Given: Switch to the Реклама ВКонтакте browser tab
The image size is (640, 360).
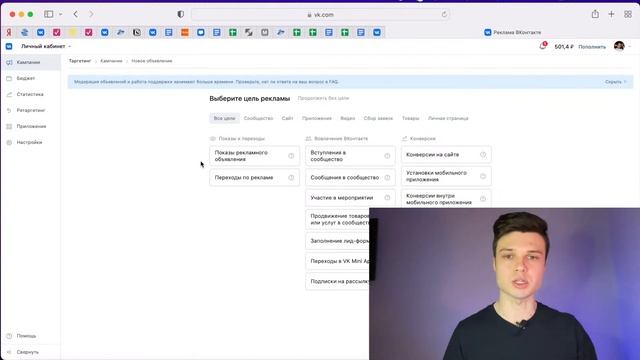Looking at the screenshot, I should (x=513, y=32).
